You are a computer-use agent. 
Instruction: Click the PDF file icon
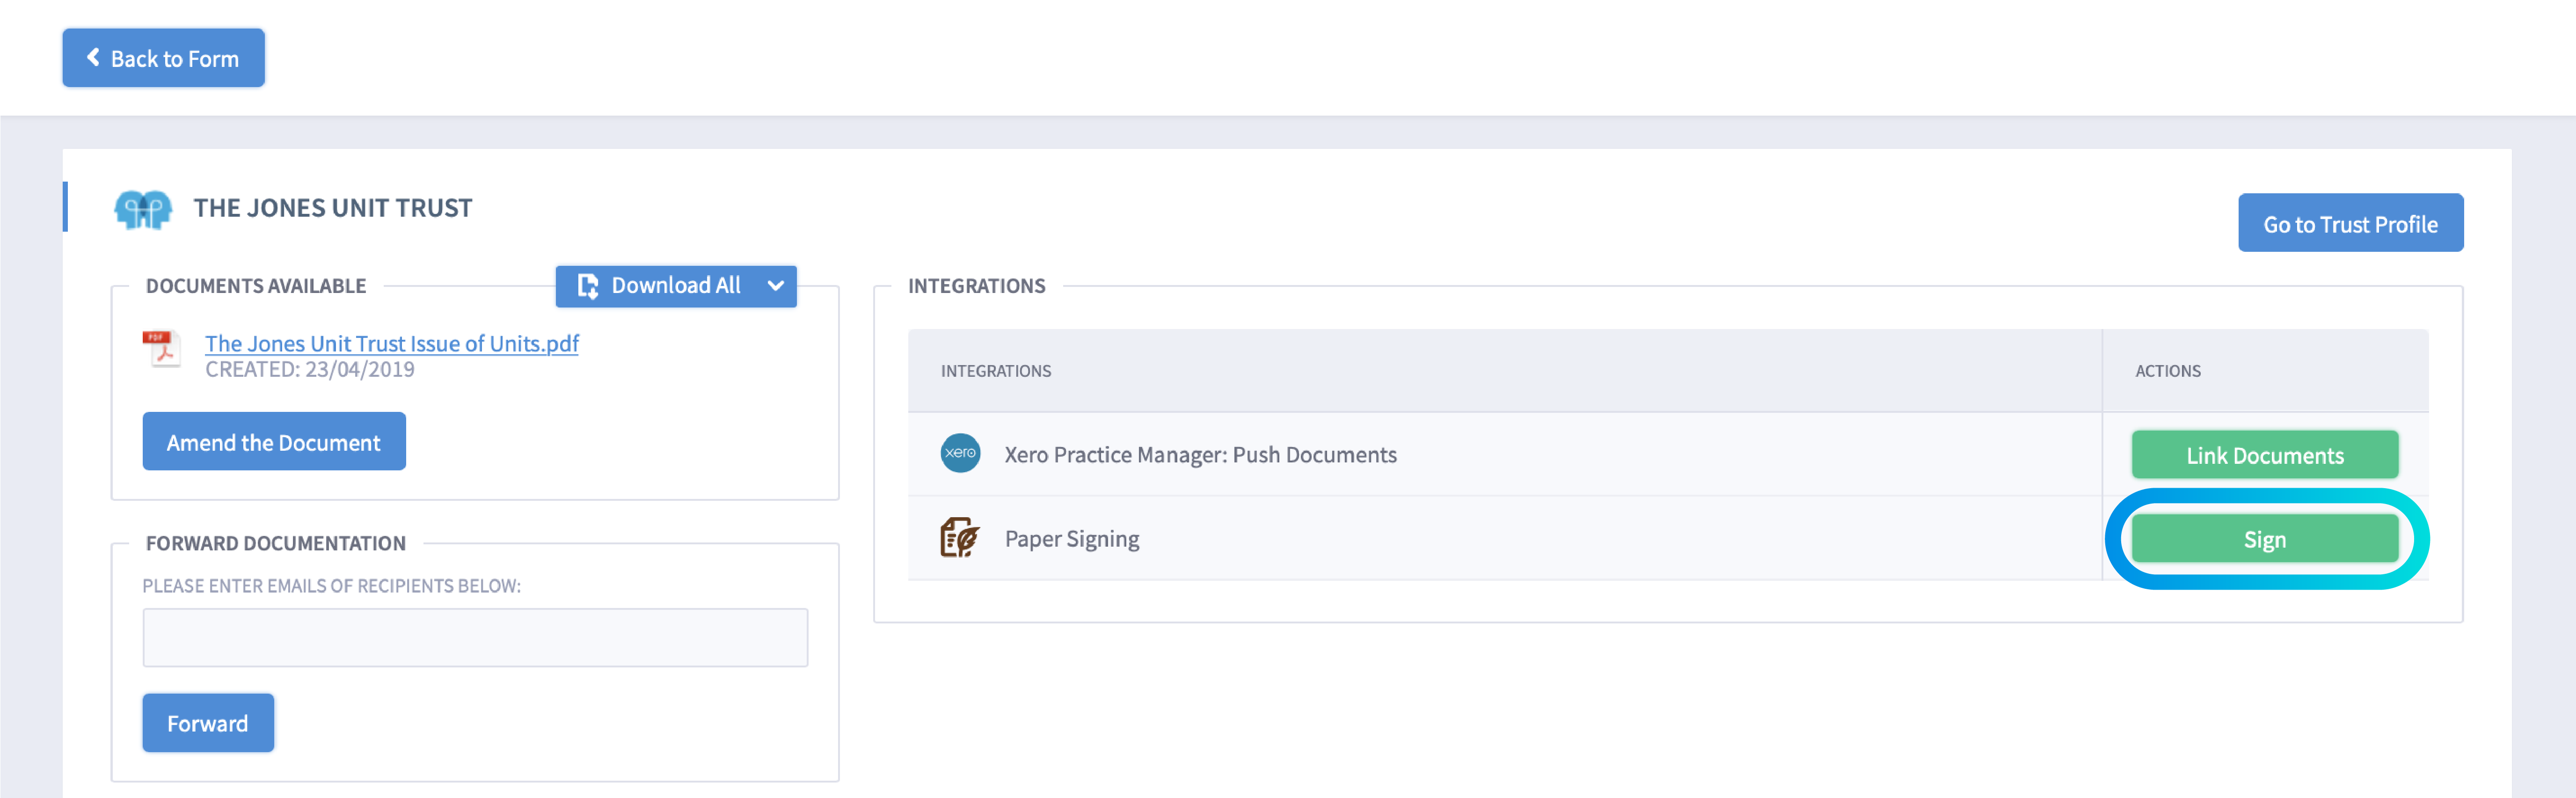tap(161, 349)
